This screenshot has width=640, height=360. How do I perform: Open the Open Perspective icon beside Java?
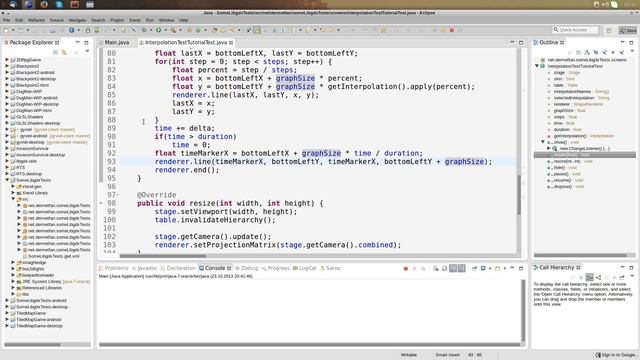[609, 30]
